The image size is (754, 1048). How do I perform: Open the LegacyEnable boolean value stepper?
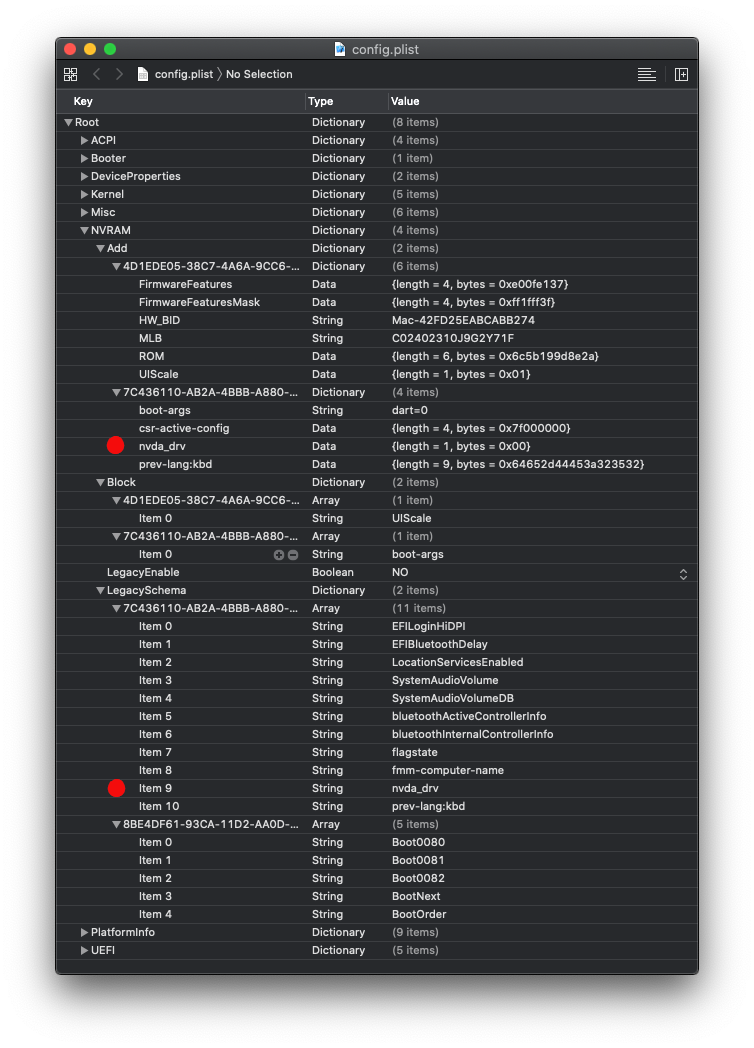click(683, 573)
